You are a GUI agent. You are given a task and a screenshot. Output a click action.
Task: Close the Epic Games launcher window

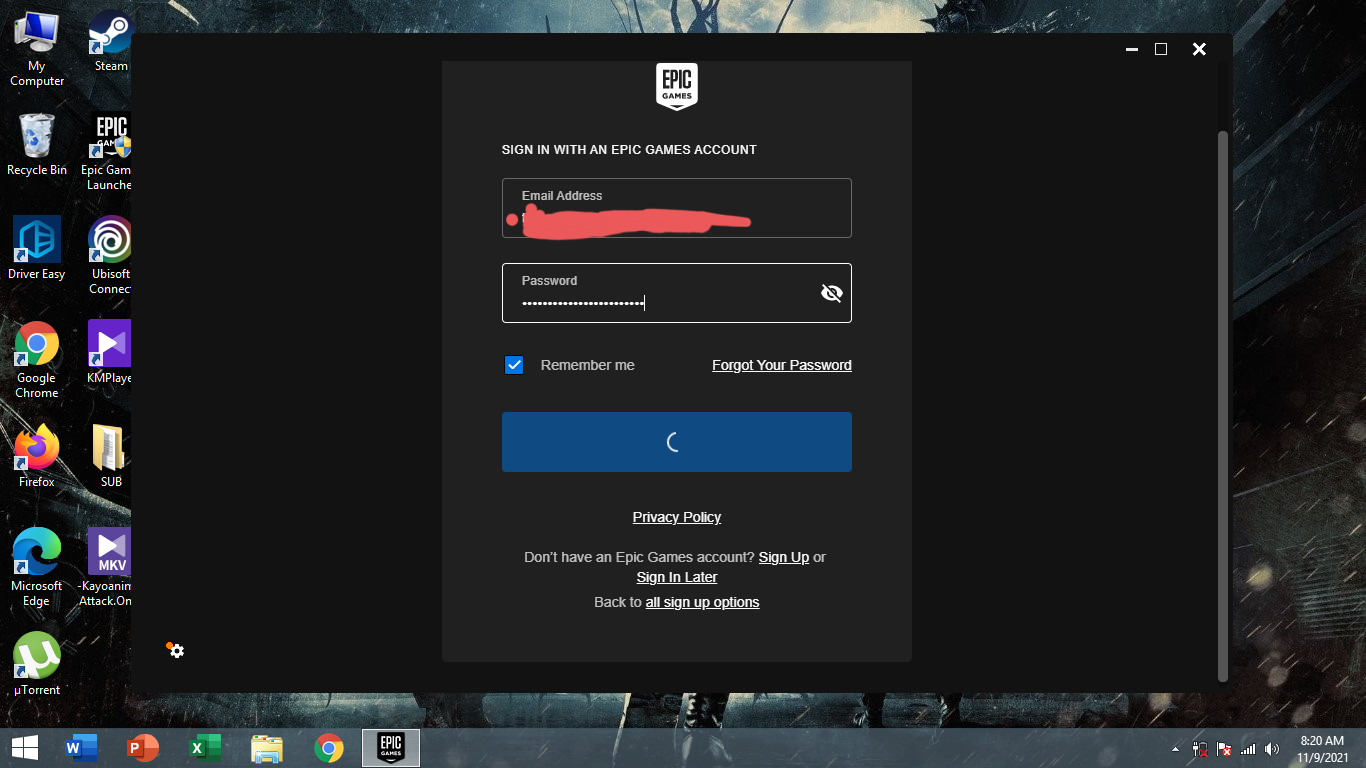[1199, 49]
